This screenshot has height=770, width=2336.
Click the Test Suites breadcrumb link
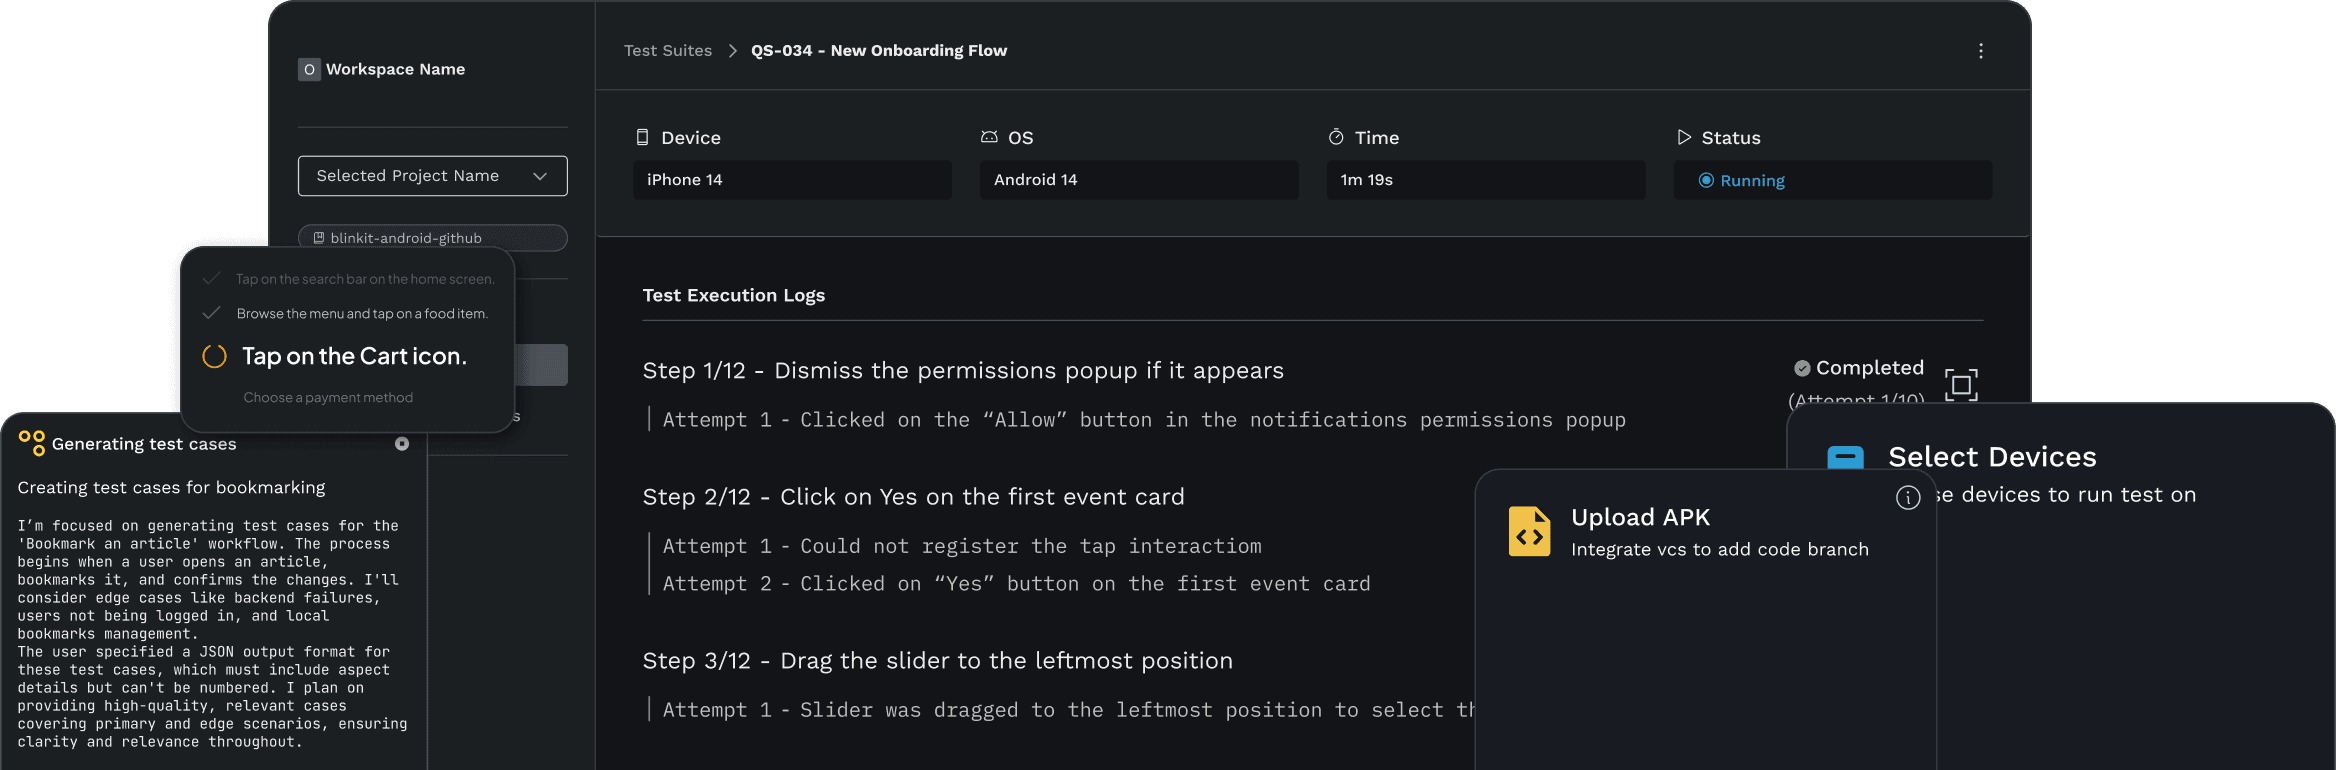[667, 50]
